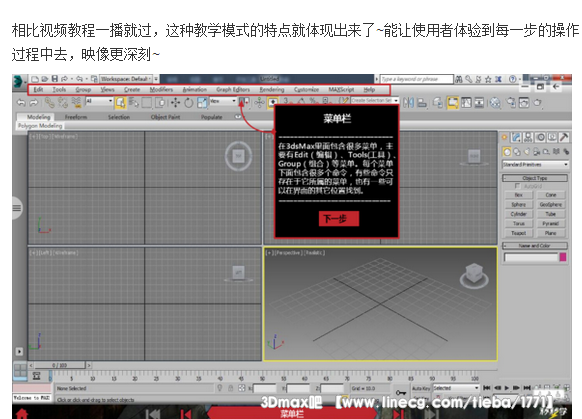Viewport: 582px width, 419px height.
Task: Activate the Select and Scale tool
Action: coord(202,102)
